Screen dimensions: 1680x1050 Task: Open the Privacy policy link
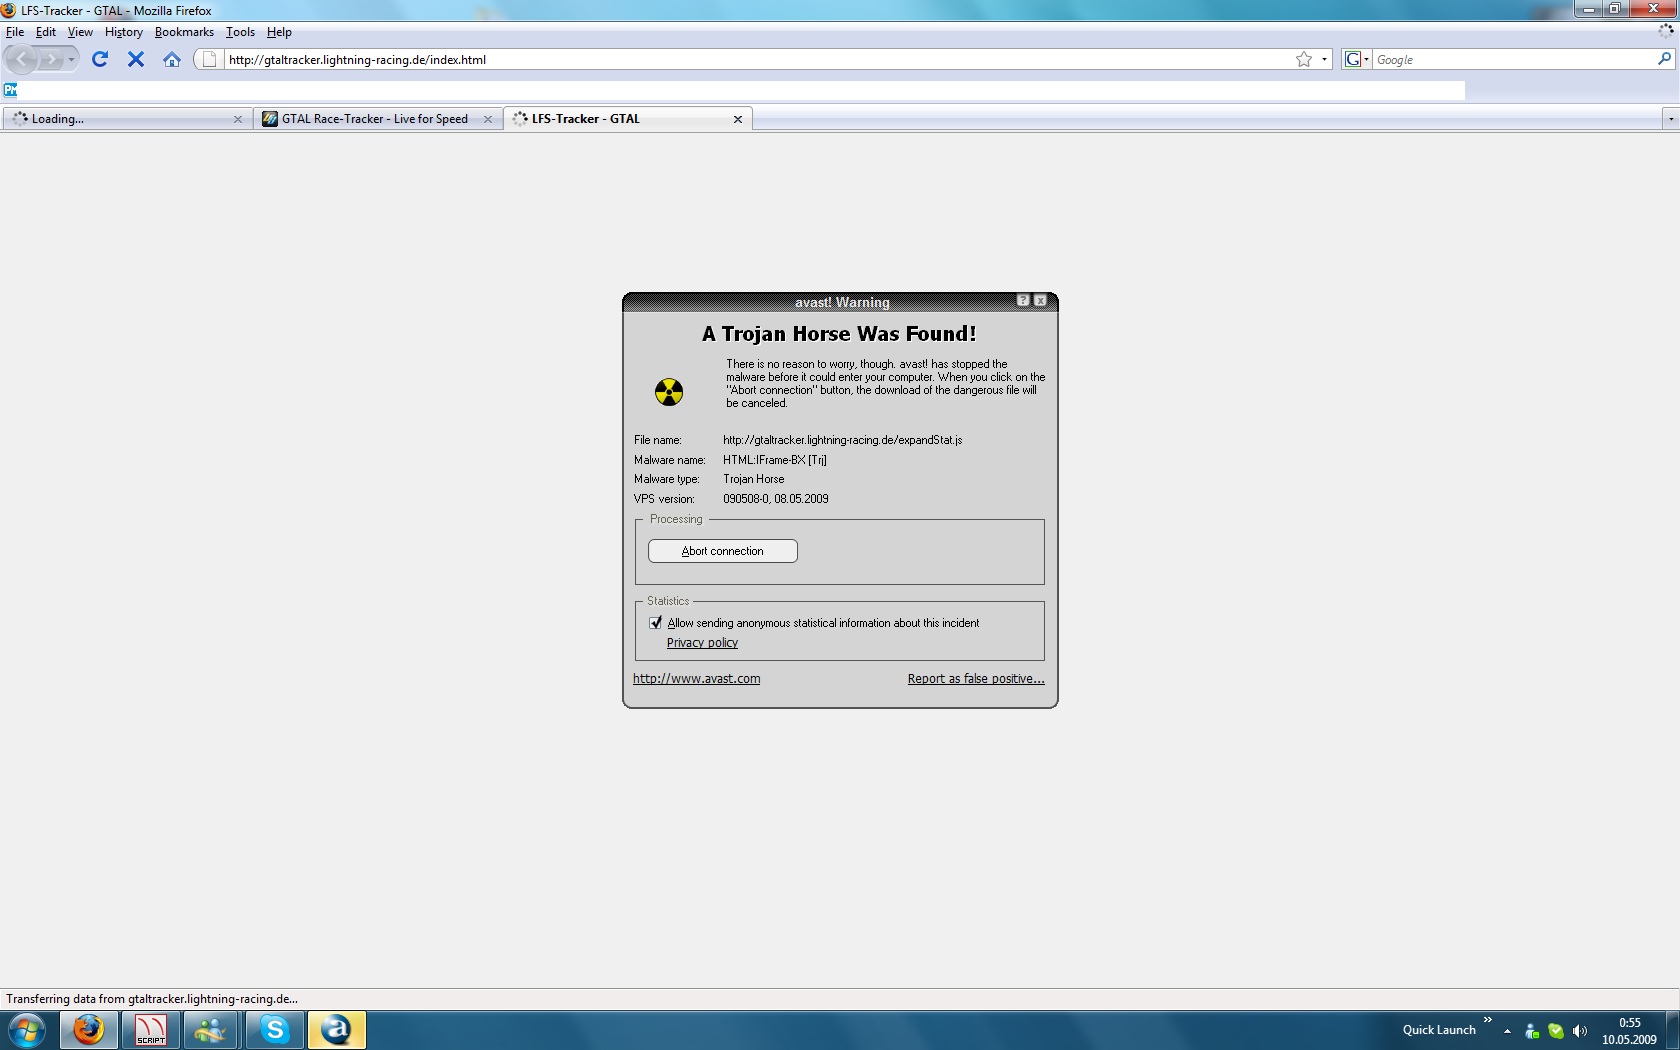[702, 643]
